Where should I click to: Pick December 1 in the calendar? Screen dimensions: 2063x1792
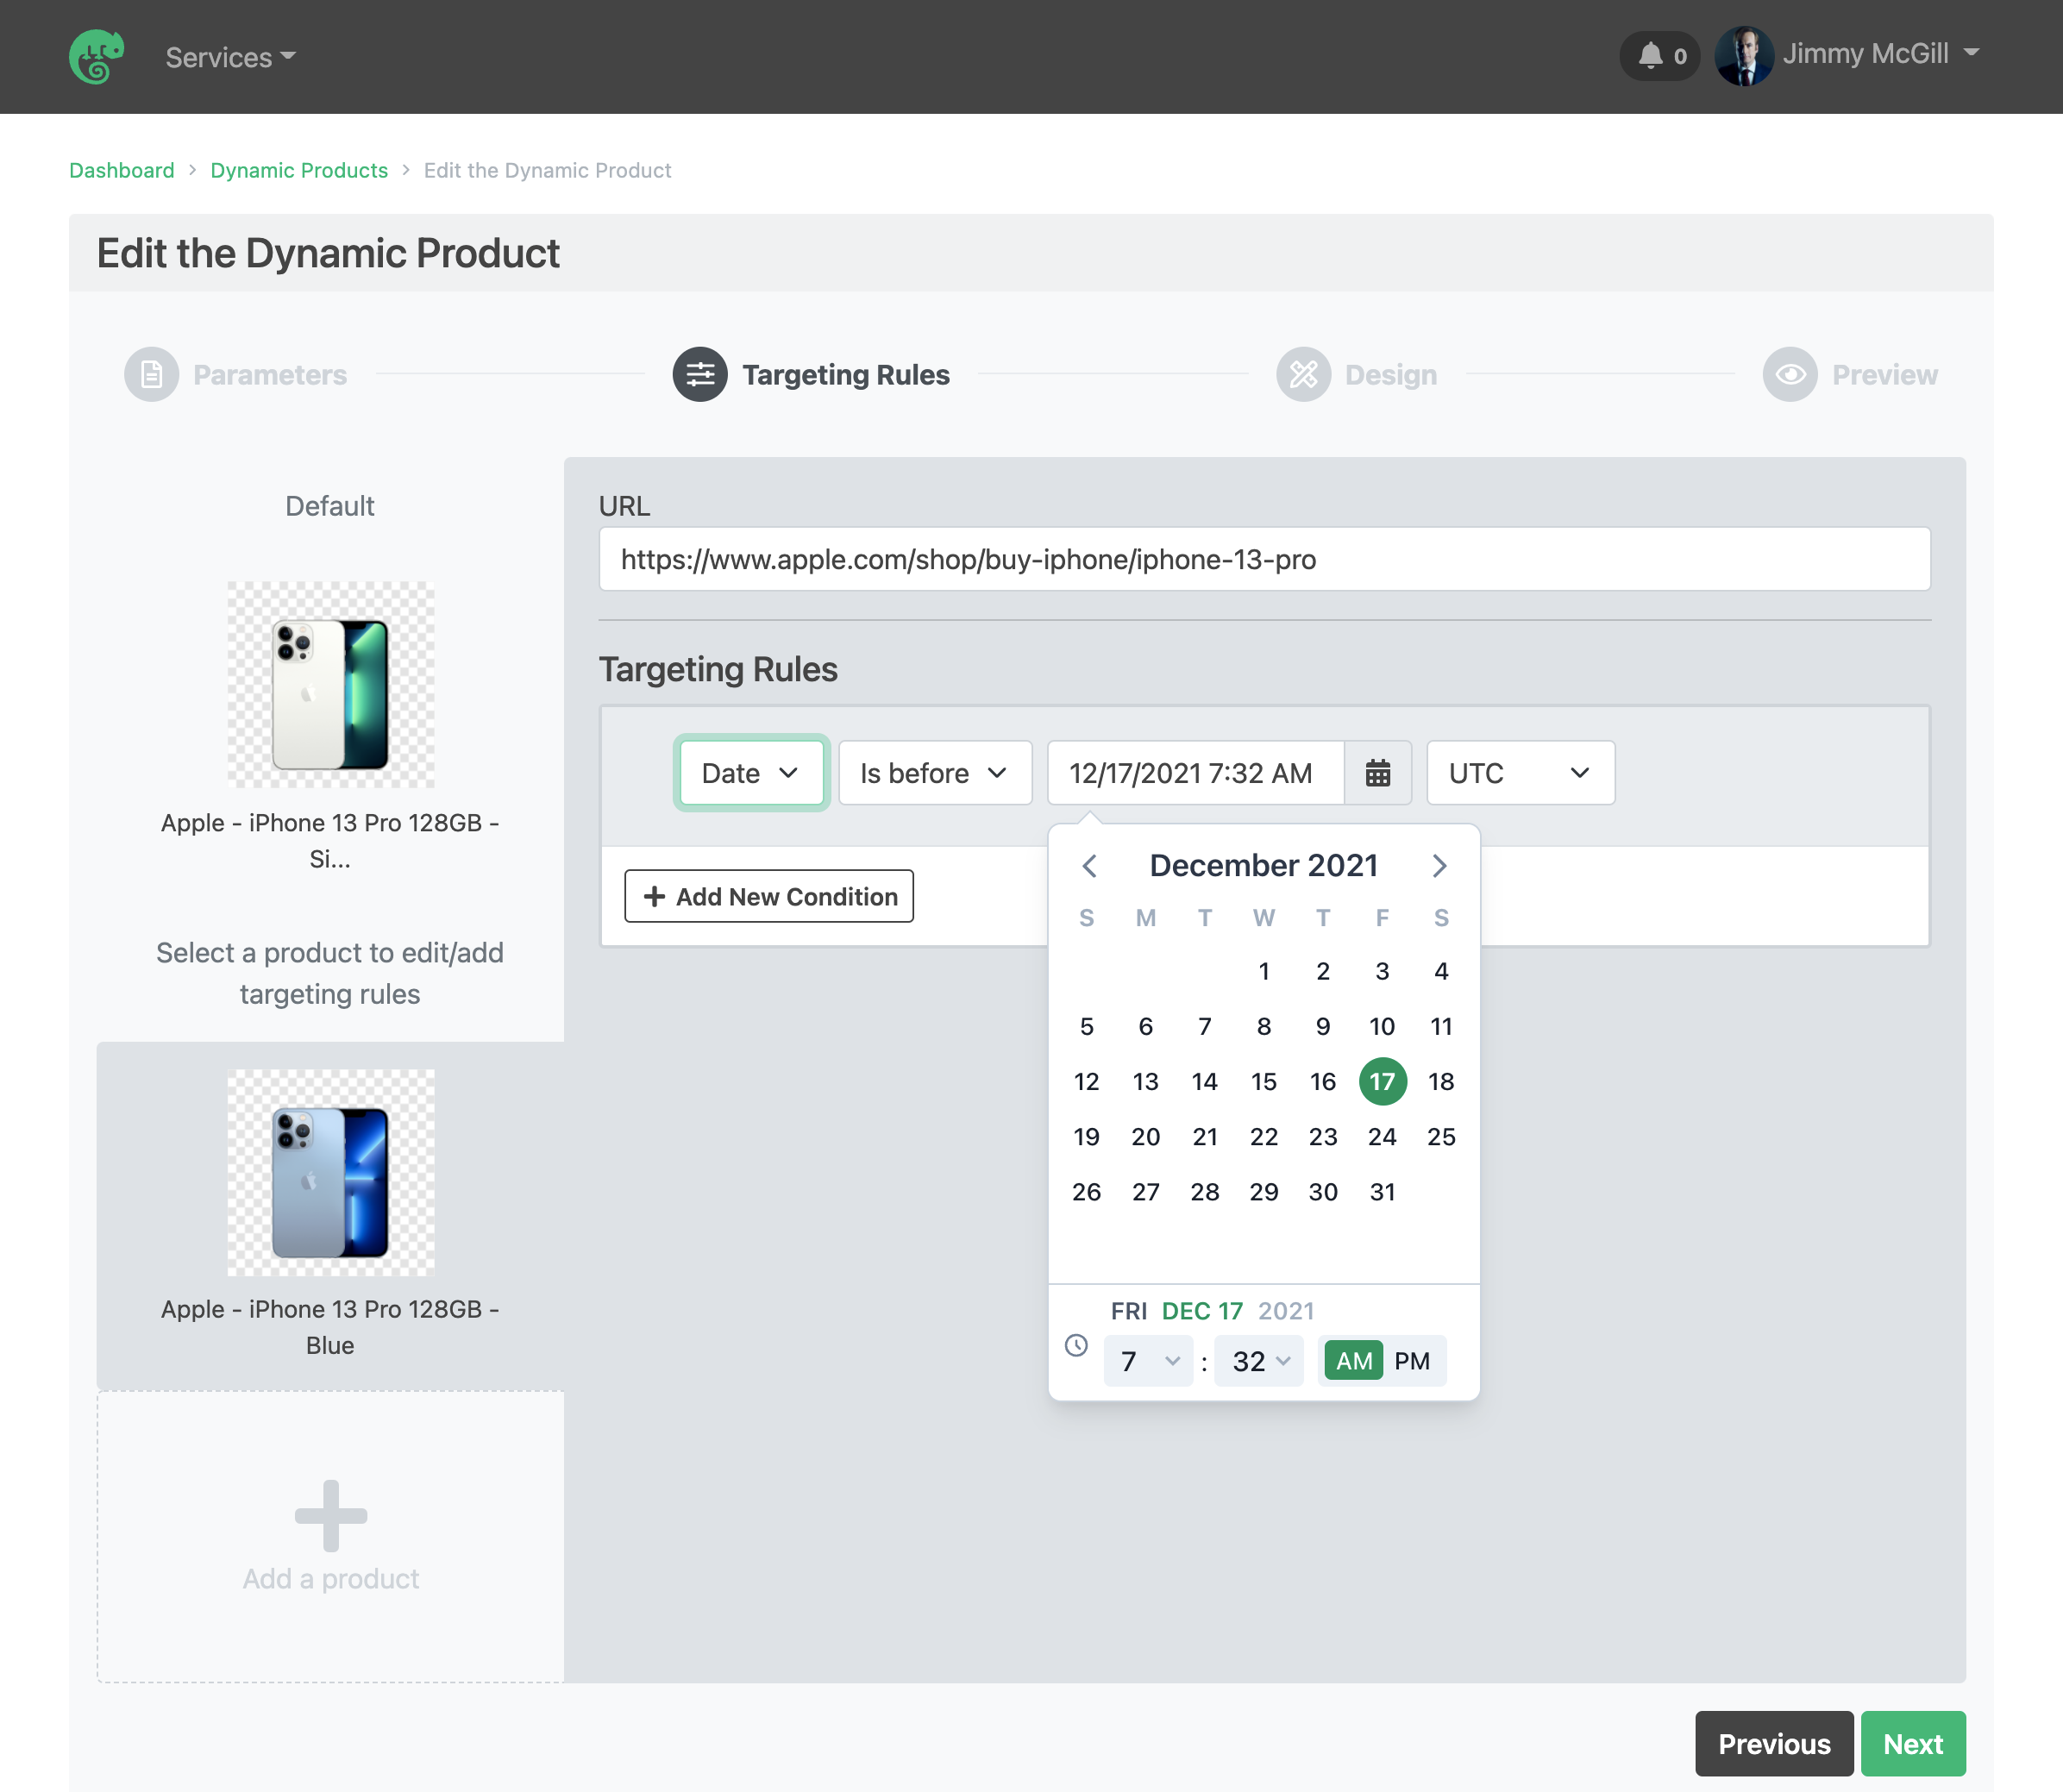pos(1264,971)
